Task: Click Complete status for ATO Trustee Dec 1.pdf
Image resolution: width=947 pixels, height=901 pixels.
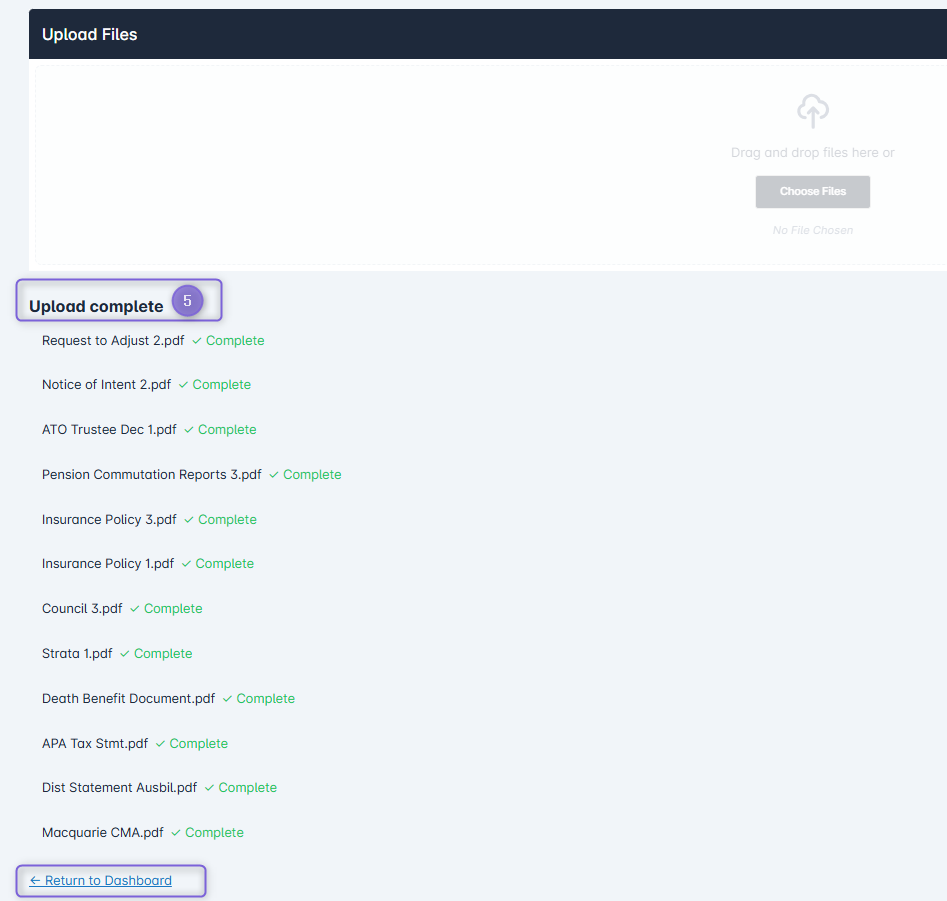Action: pyautogui.click(x=227, y=429)
